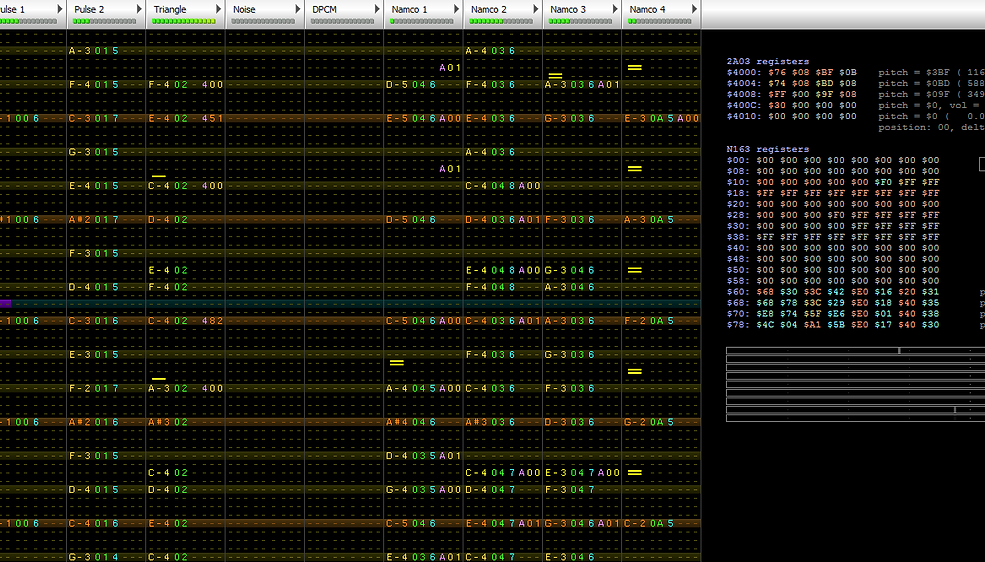Select Namco 2 note C-4 048 A00
985x562 pixels.
click(x=503, y=186)
